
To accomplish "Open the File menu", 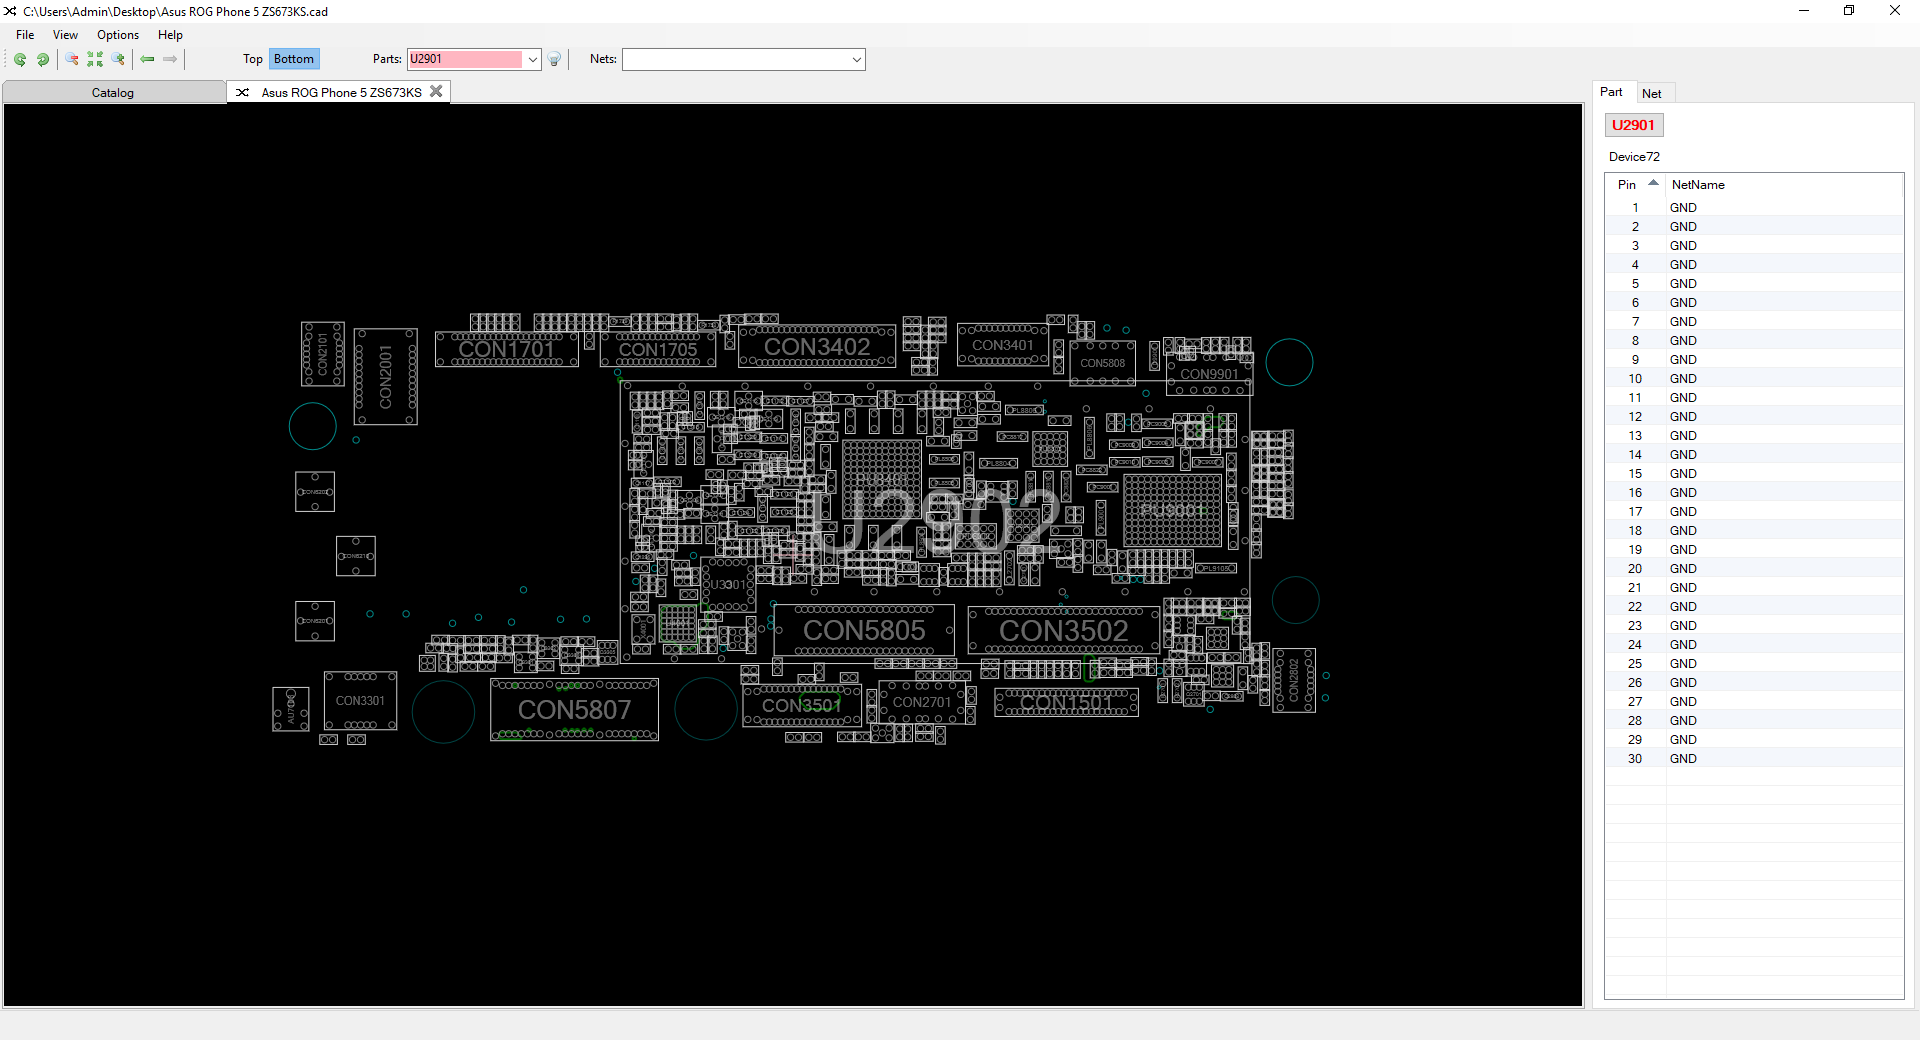I will (x=25, y=35).
